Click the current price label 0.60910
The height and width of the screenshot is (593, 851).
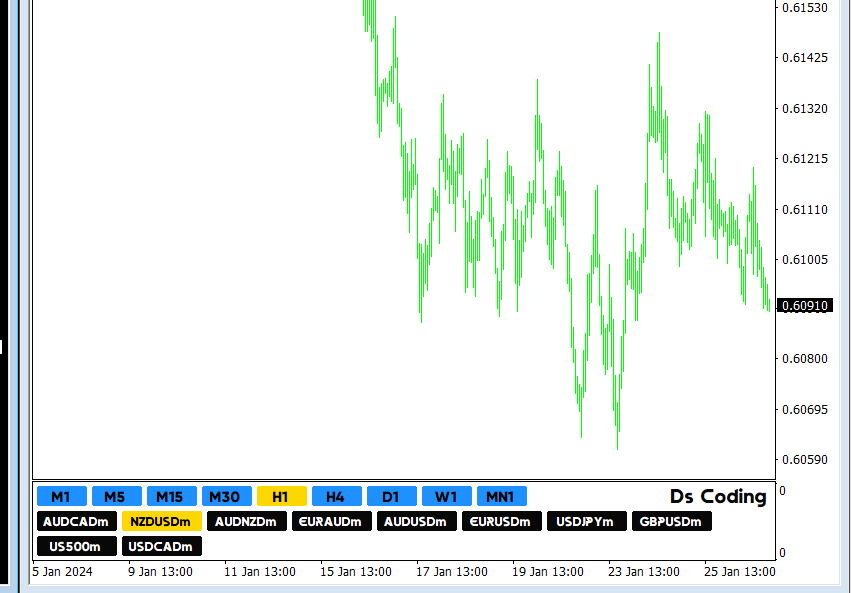point(805,306)
